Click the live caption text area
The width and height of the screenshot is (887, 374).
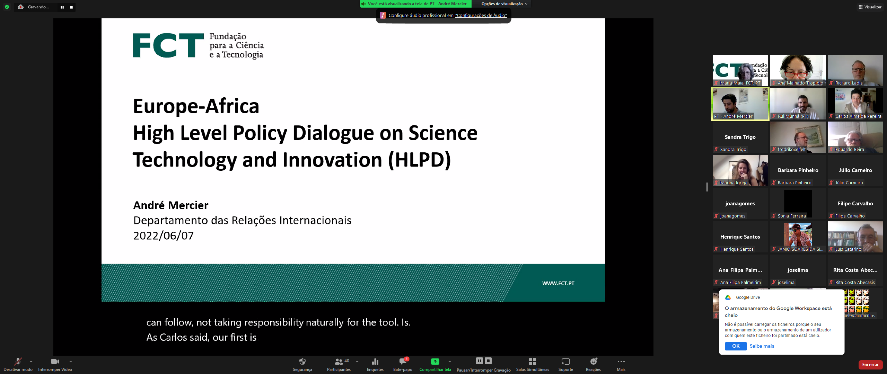coord(278,330)
